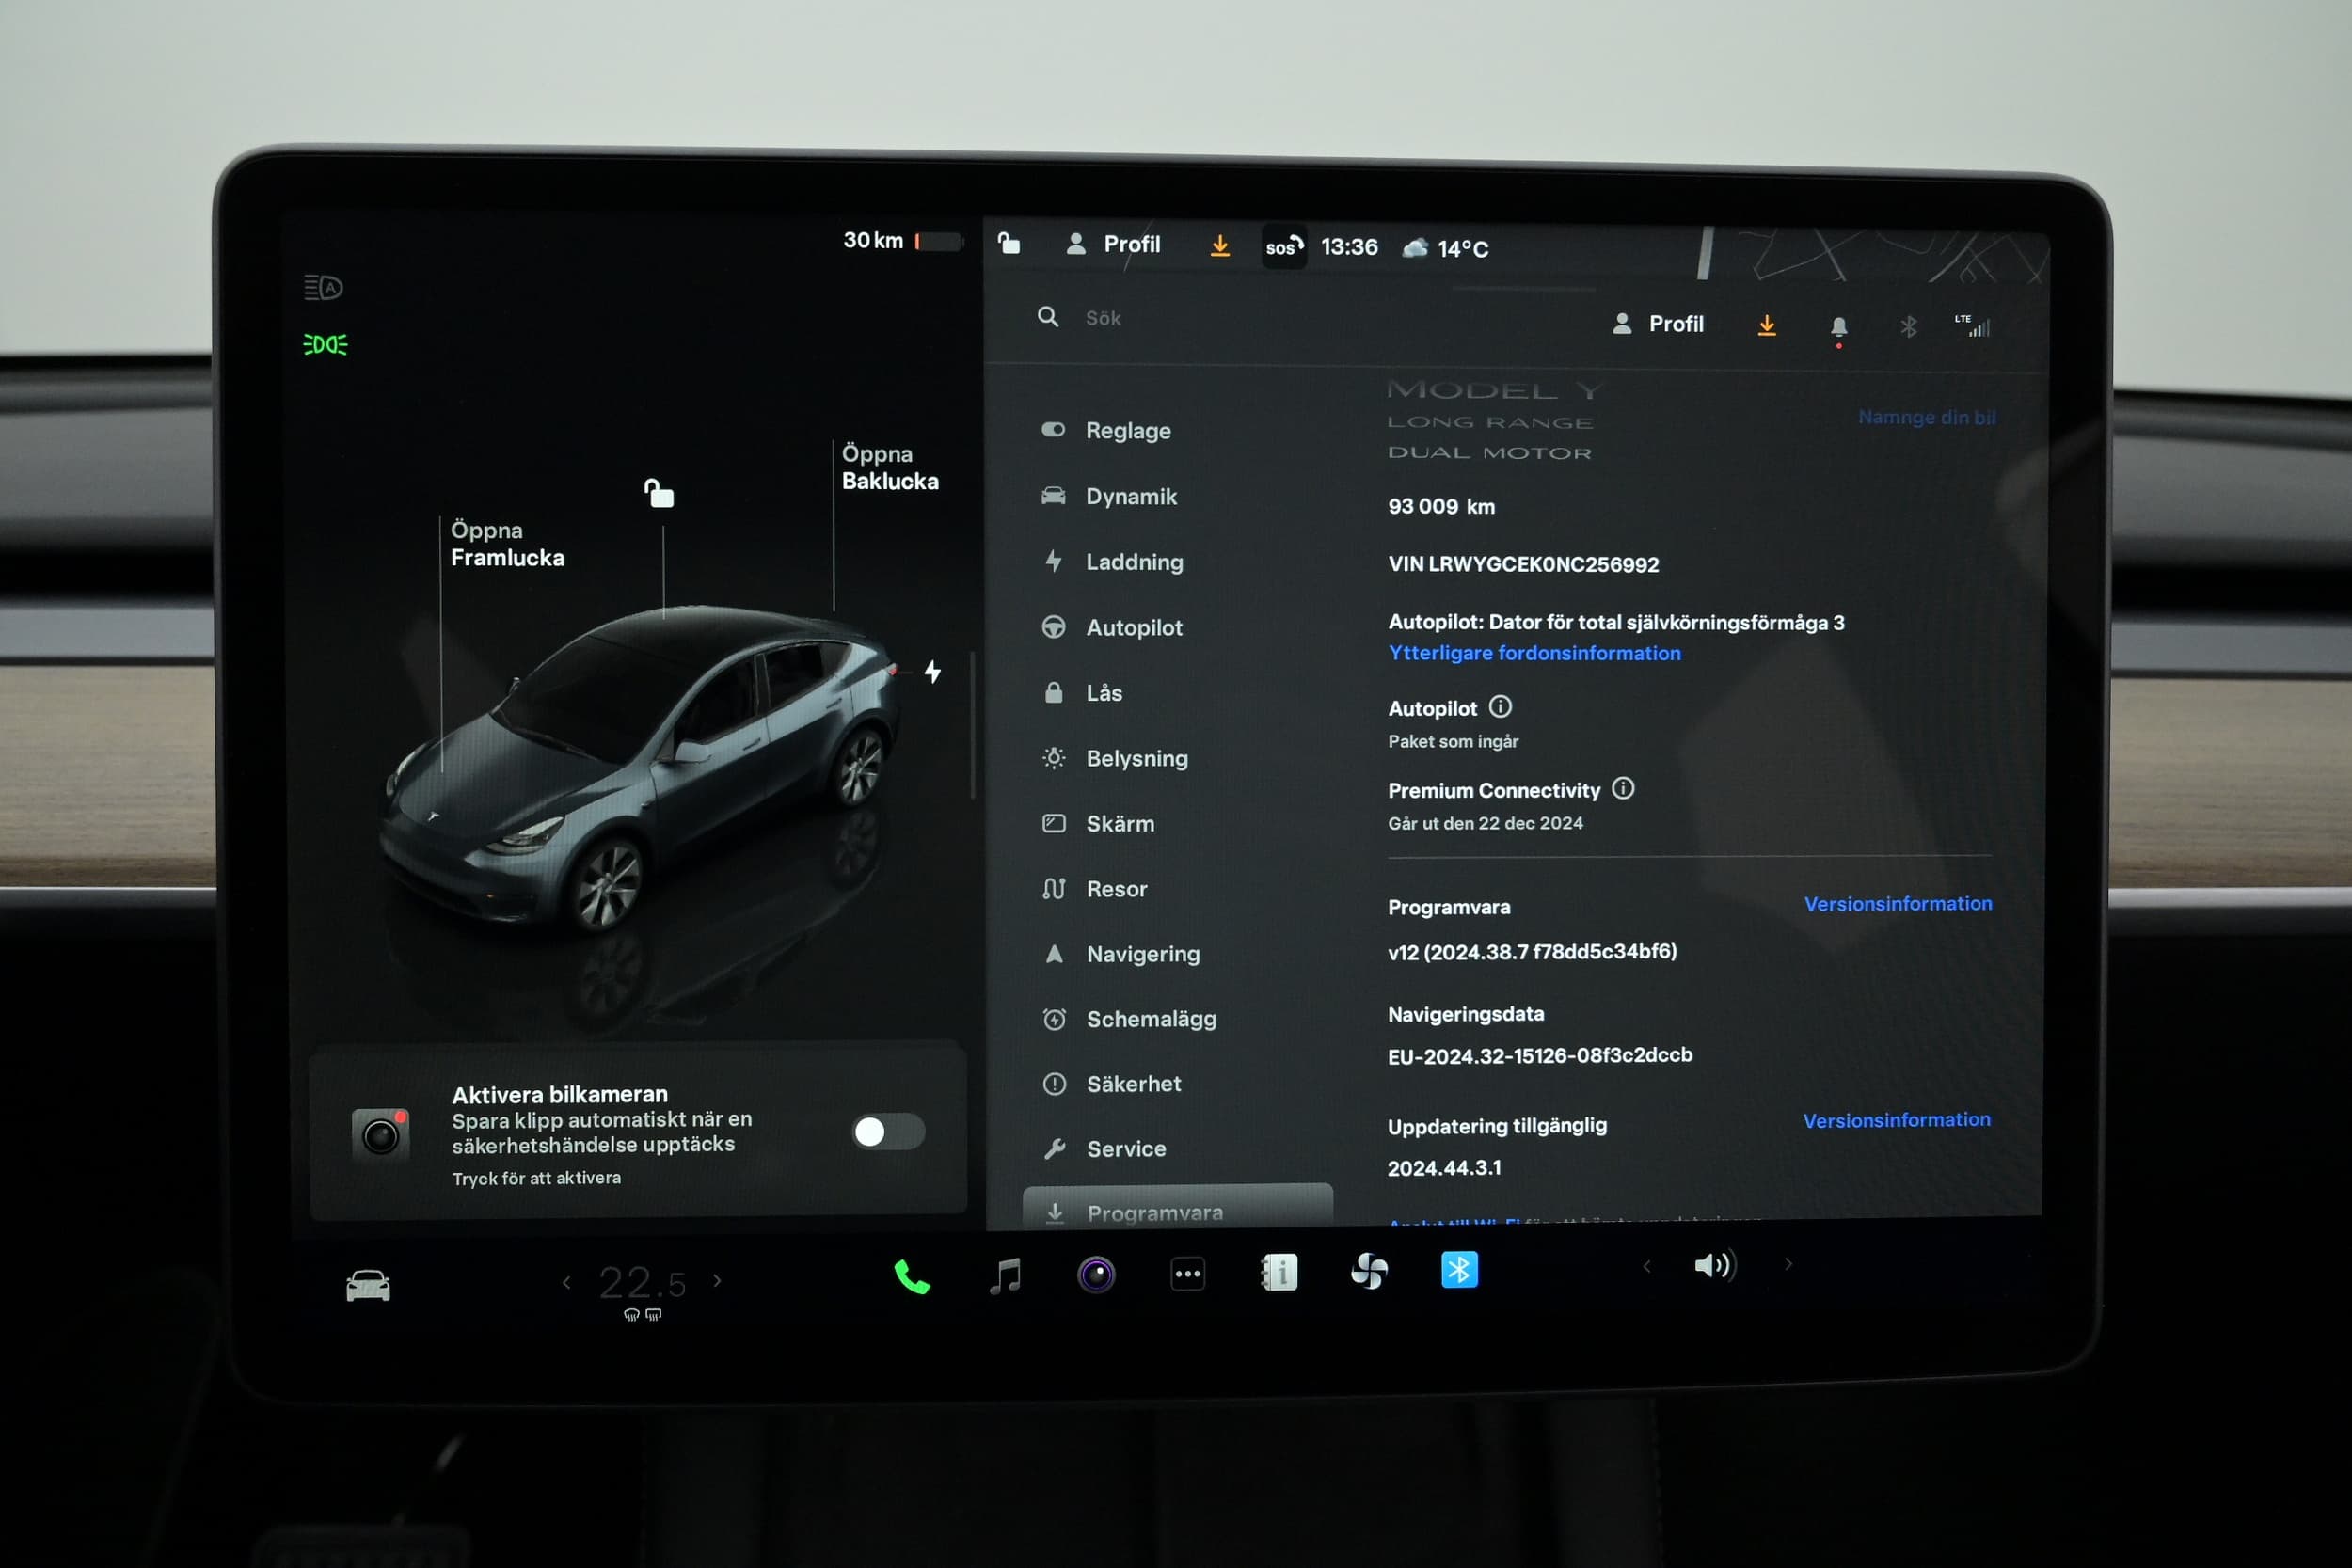Open the phone app in the dock

911,1277
